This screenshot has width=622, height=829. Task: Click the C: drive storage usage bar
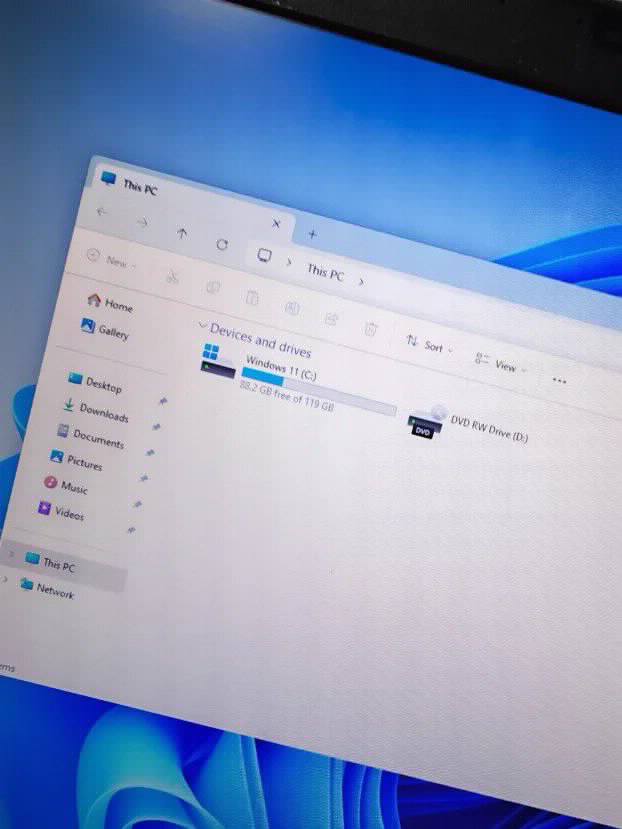318,392
